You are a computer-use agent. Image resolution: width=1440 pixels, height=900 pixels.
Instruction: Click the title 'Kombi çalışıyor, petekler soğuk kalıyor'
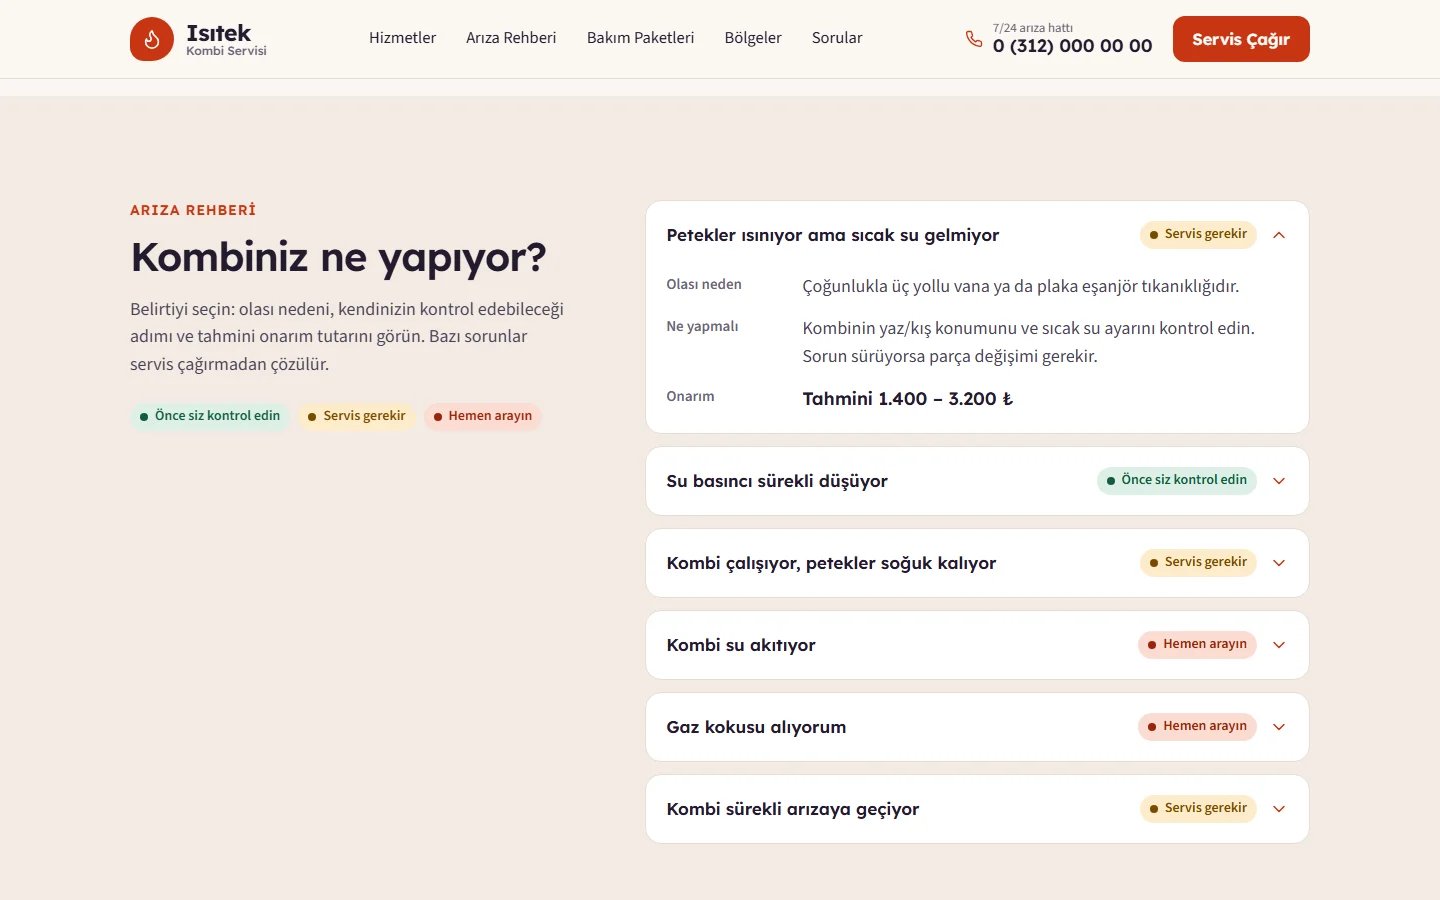(x=831, y=563)
